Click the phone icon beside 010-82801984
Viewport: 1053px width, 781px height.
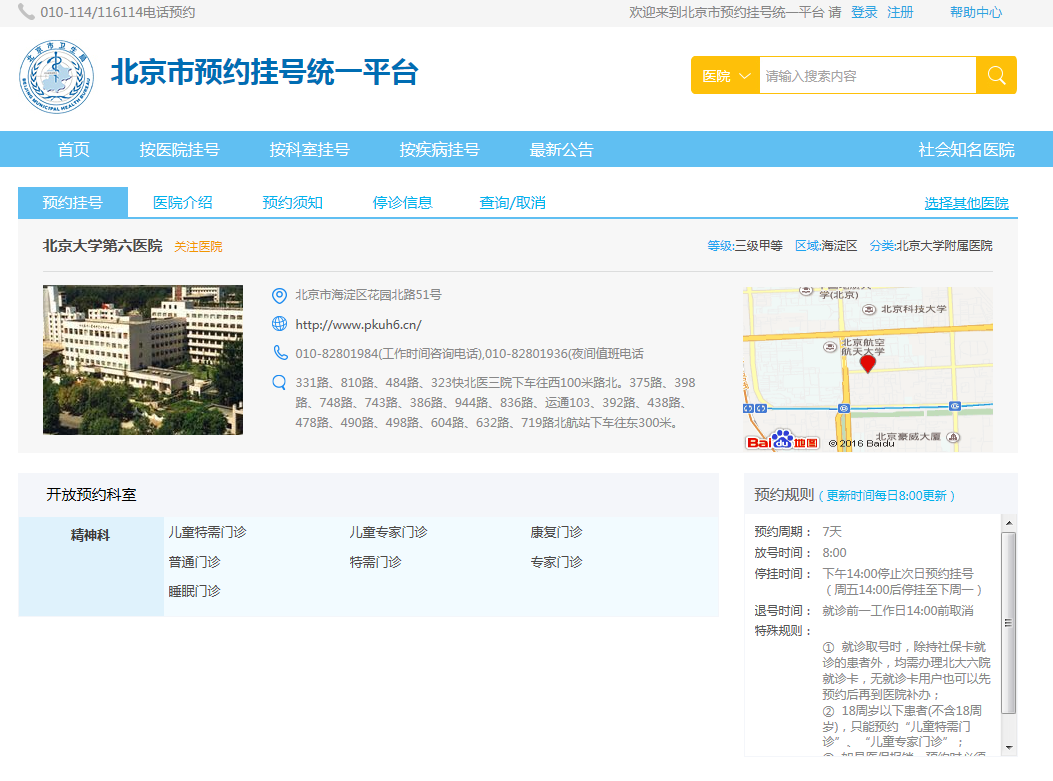pyautogui.click(x=279, y=353)
